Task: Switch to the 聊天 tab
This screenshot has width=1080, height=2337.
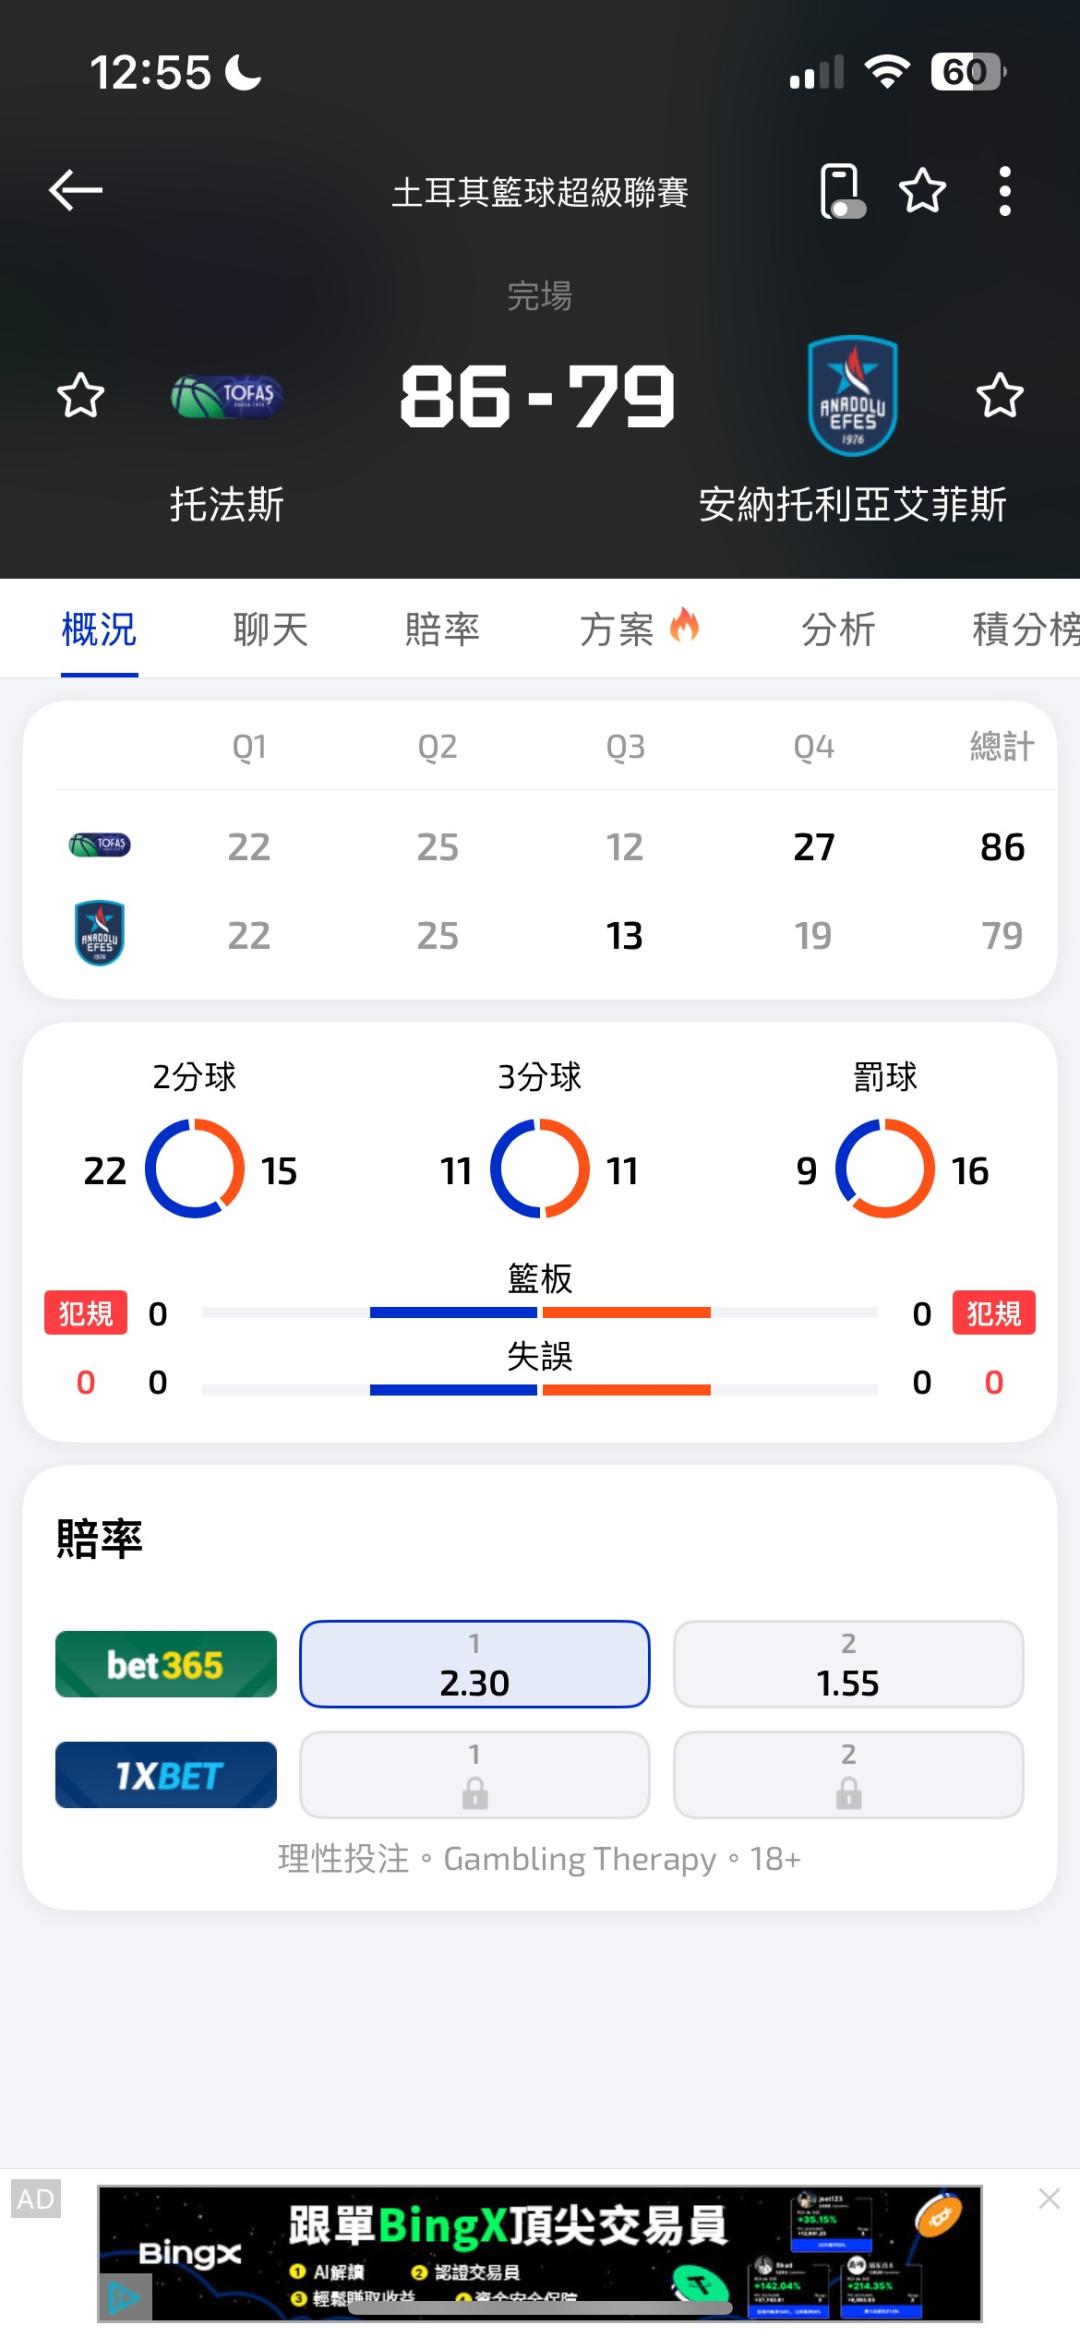Action: [x=270, y=630]
